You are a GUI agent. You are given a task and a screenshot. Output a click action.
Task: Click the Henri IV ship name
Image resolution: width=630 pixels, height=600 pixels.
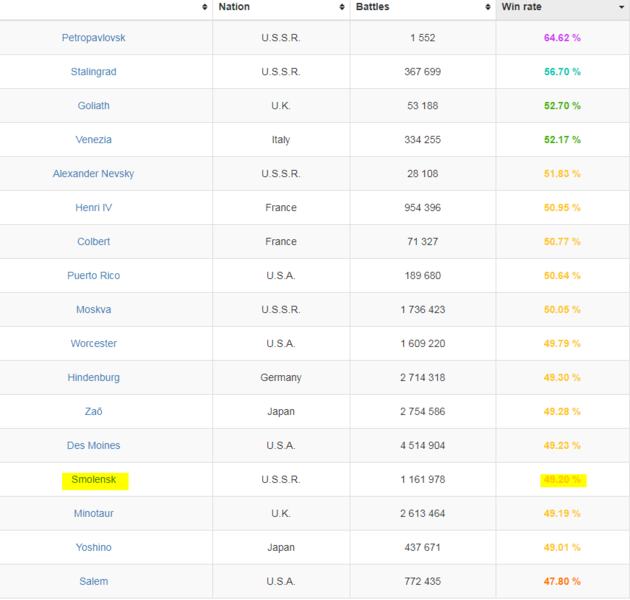[93, 208]
